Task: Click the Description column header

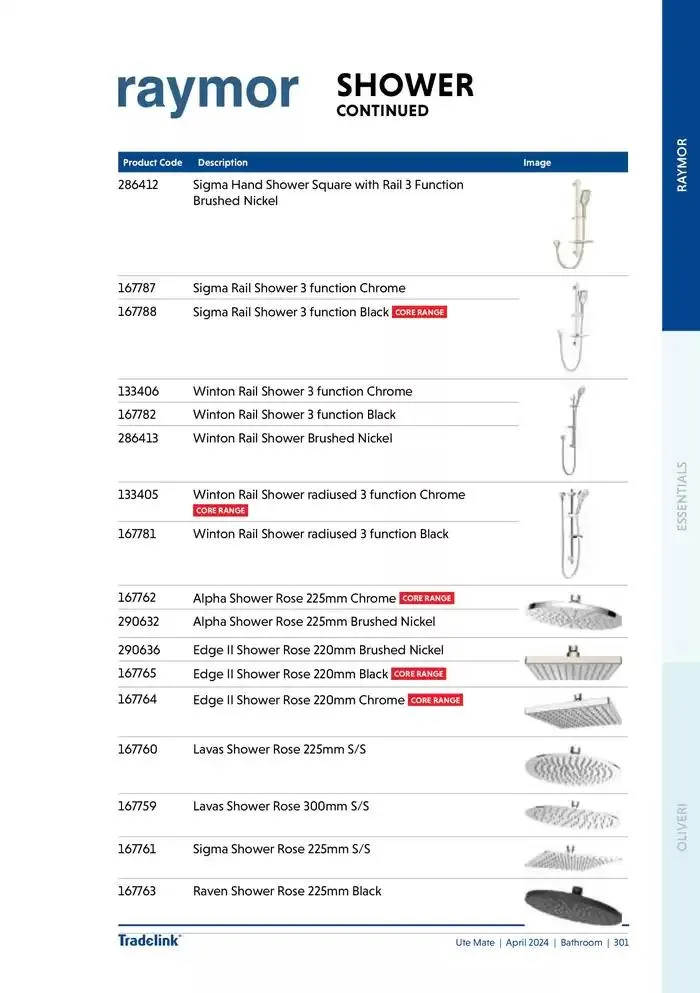Action: [x=223, y=162]
